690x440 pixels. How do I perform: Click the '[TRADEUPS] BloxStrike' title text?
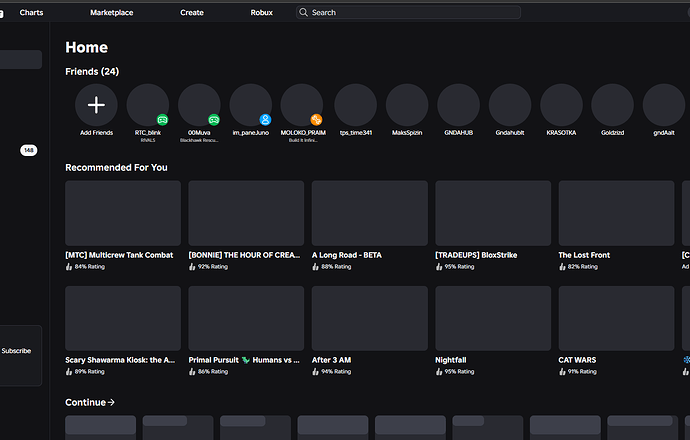(476, 255)
